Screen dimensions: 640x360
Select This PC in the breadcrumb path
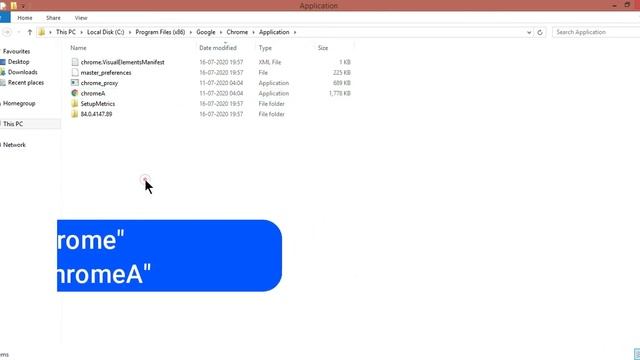click(x=66, y=32)
